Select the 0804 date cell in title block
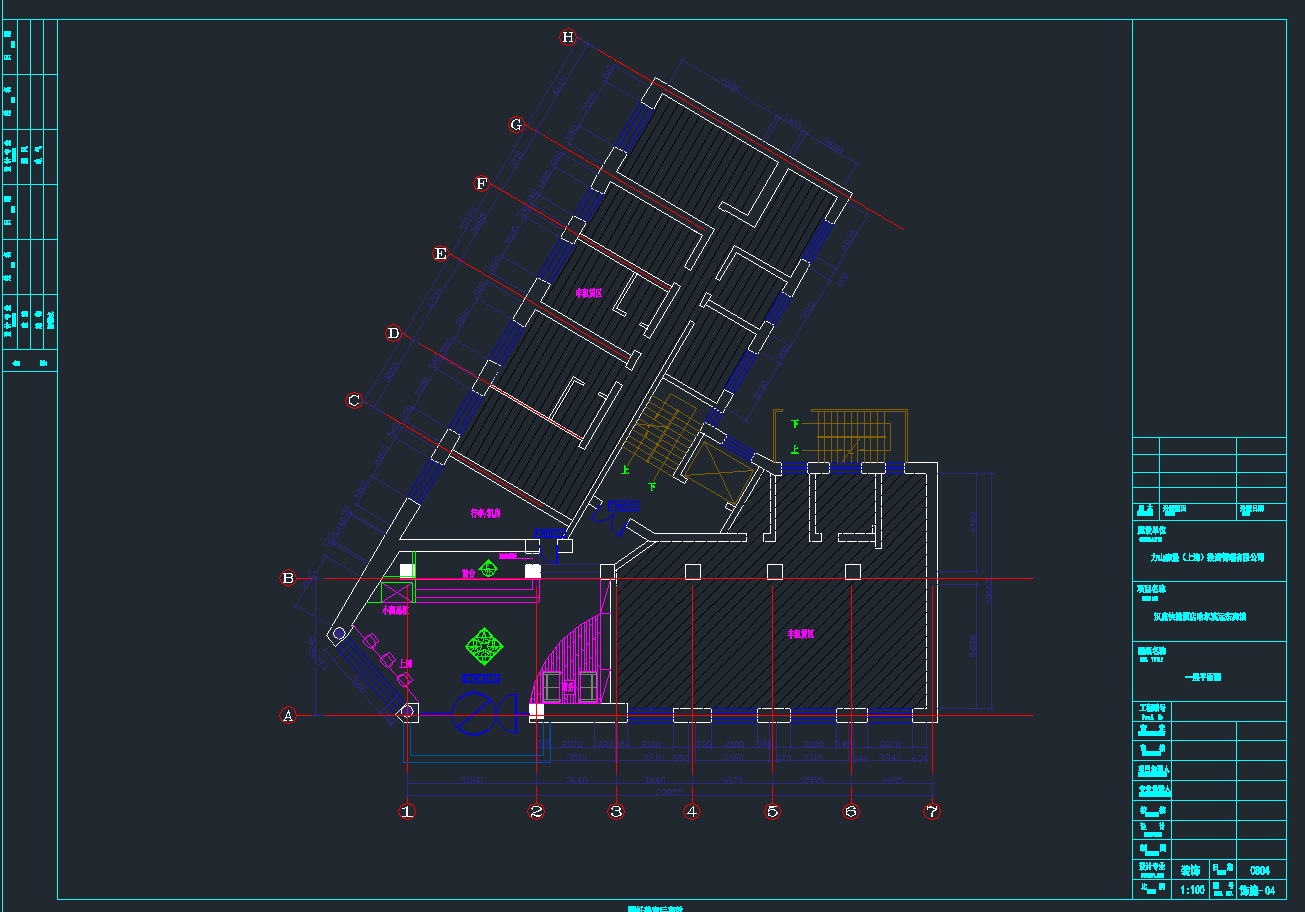The width and height of the screenshot is (1305, 912). coord(1260,870)
